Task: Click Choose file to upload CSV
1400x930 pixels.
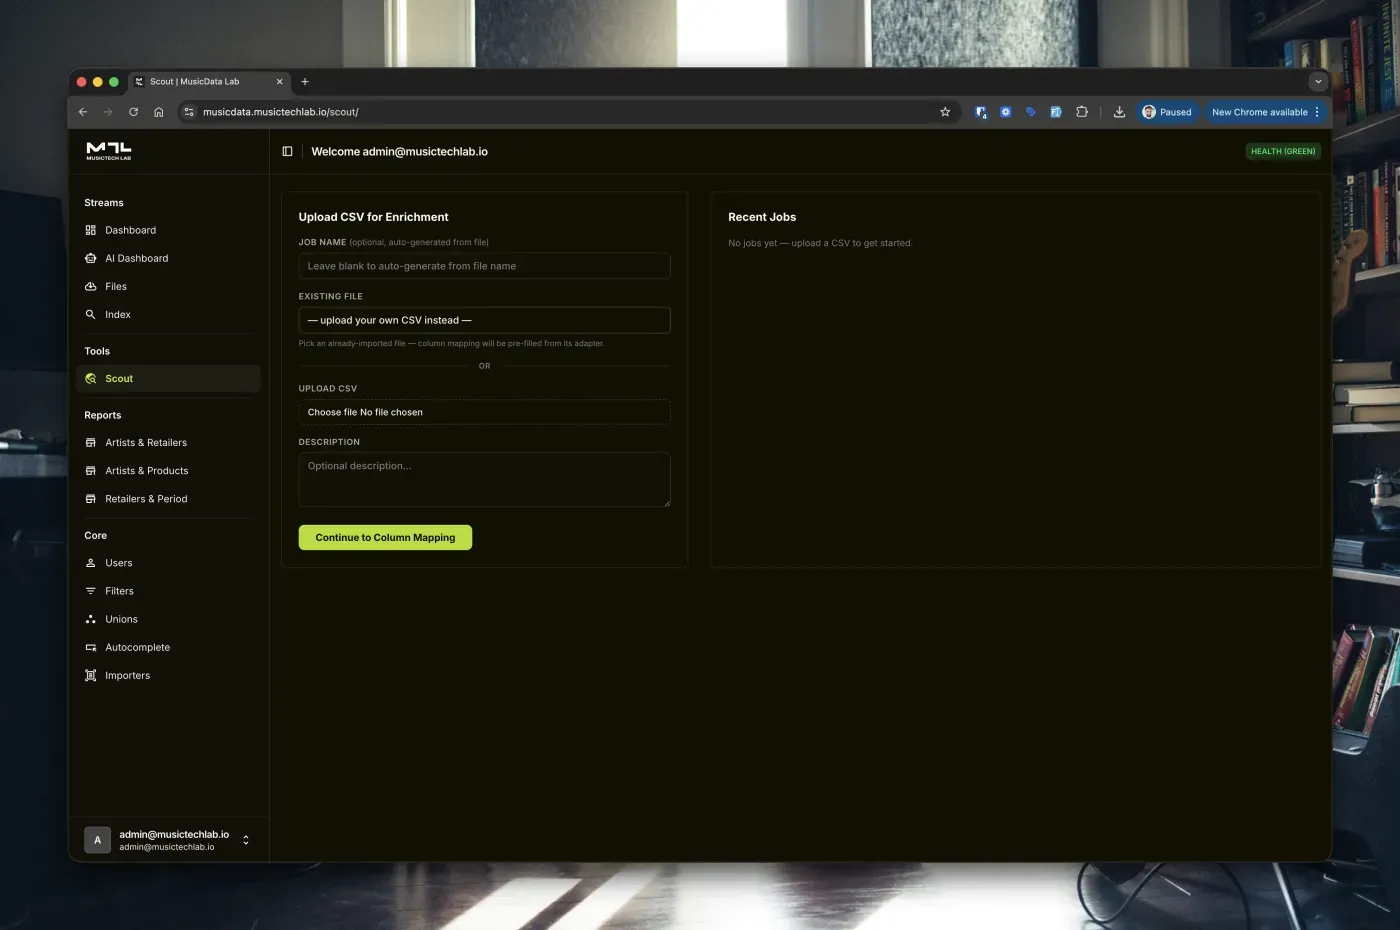Action: point(332,412)
